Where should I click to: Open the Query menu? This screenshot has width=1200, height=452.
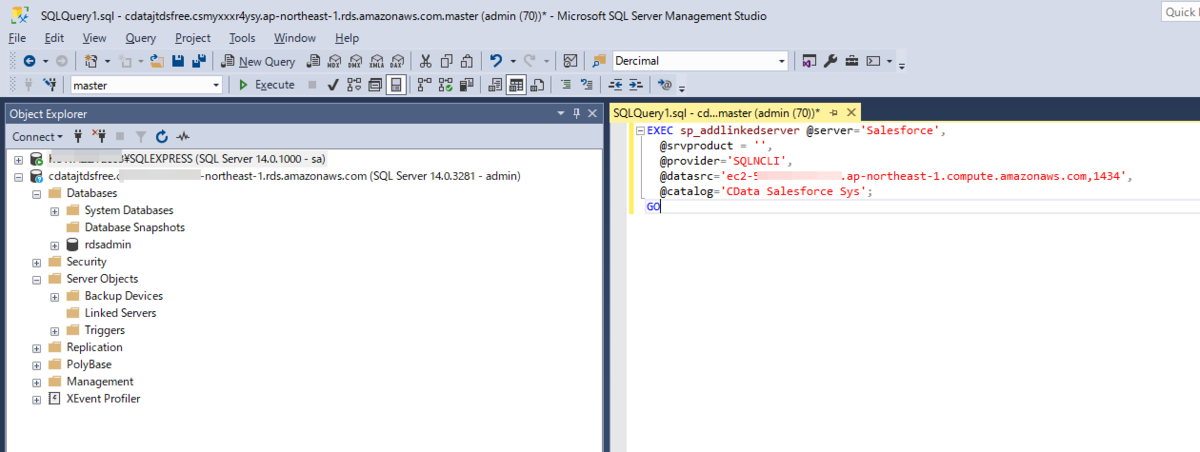(x=141, y=38)
